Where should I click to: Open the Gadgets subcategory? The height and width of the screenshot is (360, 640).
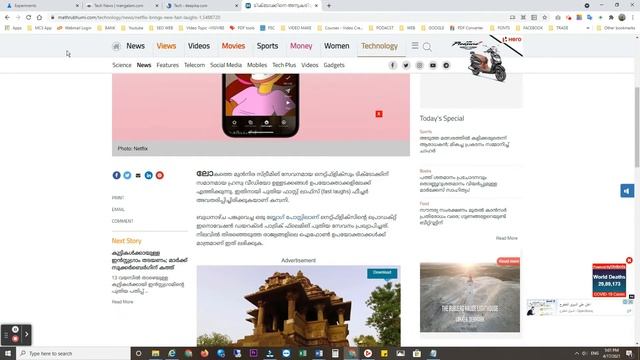[334, 65]
